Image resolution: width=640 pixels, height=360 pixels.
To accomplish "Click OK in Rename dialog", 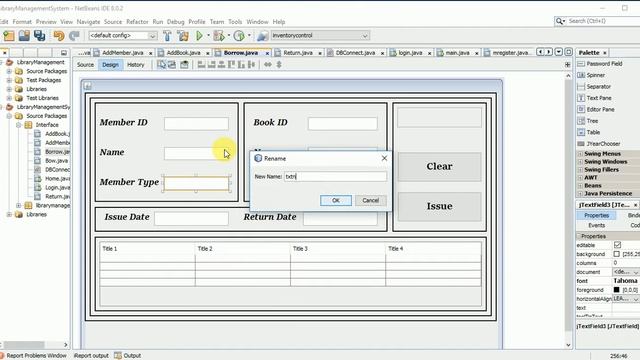I will [x=336, y=200].
